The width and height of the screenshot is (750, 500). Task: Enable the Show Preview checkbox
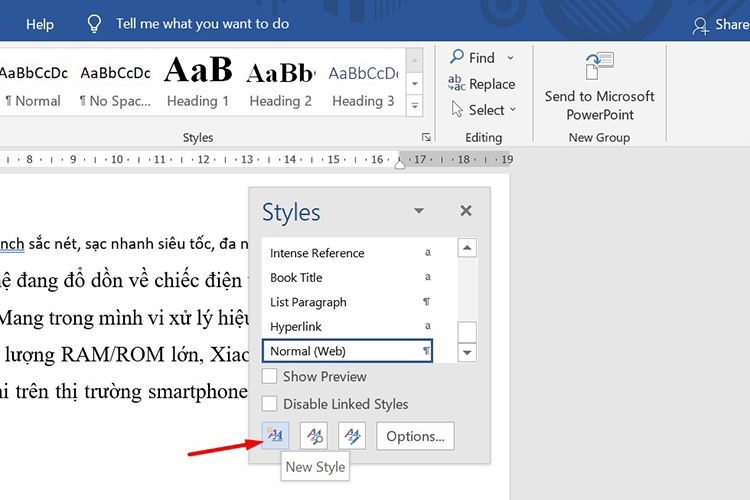tap(269, 377)
